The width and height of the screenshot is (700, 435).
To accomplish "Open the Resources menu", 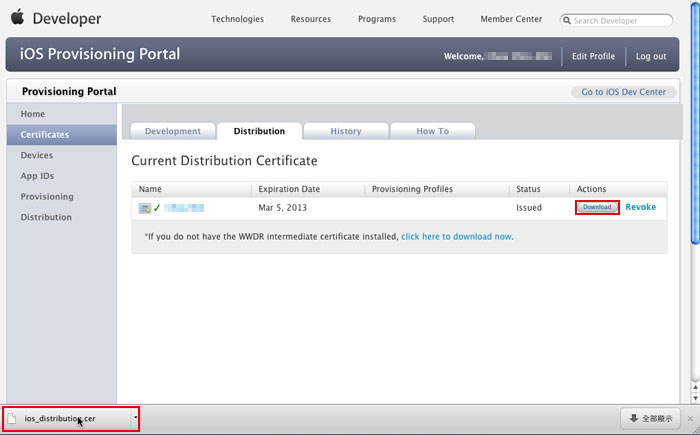I will coord(311,19).
